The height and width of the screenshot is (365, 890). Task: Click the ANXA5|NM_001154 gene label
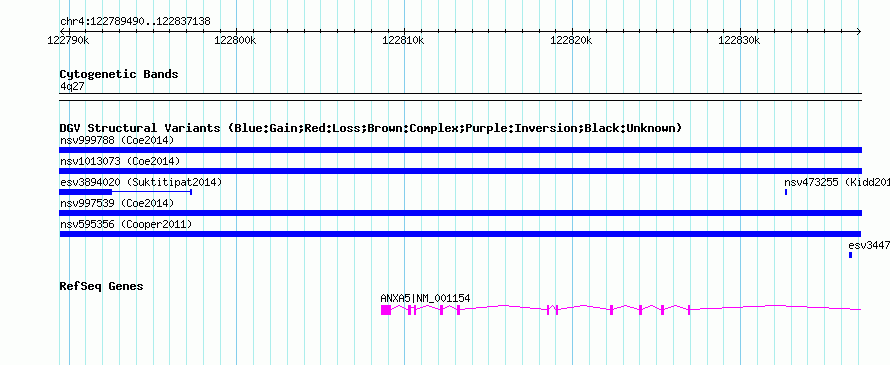pyautogui.click(x=425, y=298)
